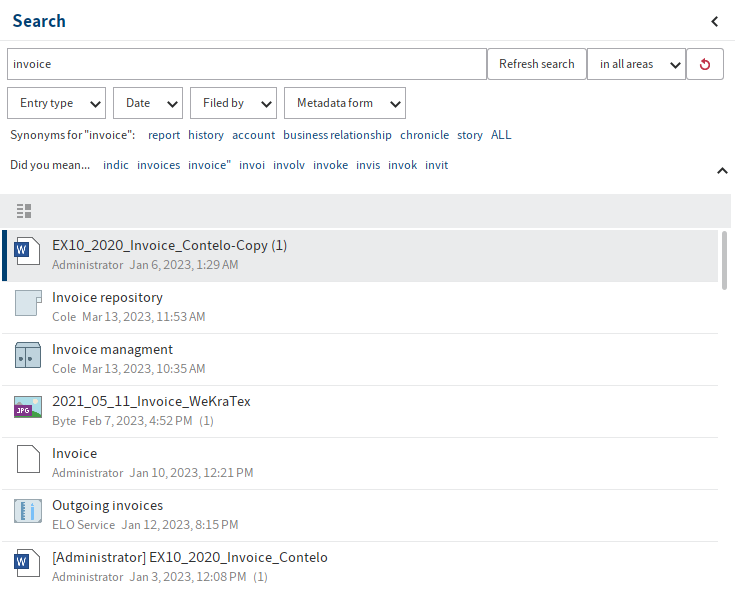The image size is (735, 590).
Task: Focus the search field containing 'invoice'
Action: pos(247,64)
